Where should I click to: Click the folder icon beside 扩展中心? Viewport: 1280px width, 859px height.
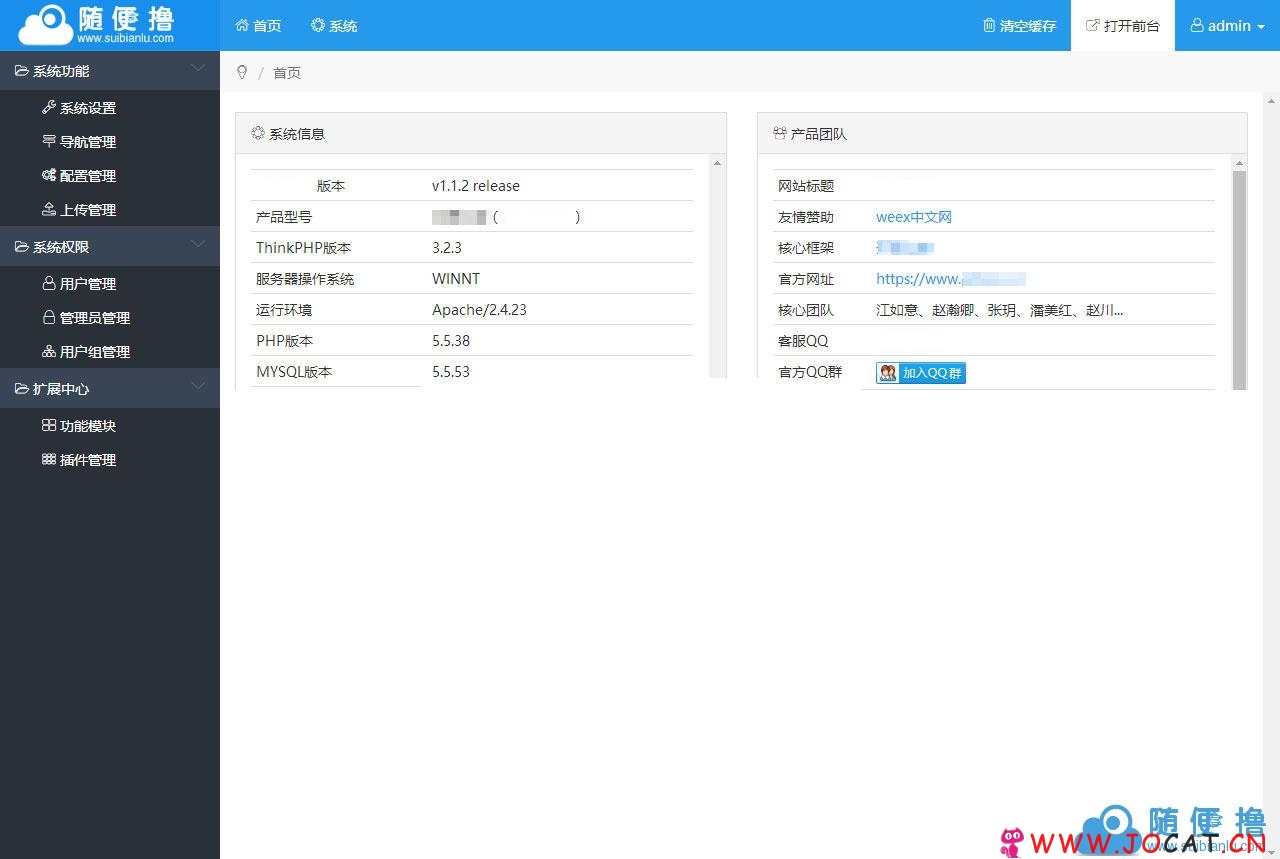22,389
